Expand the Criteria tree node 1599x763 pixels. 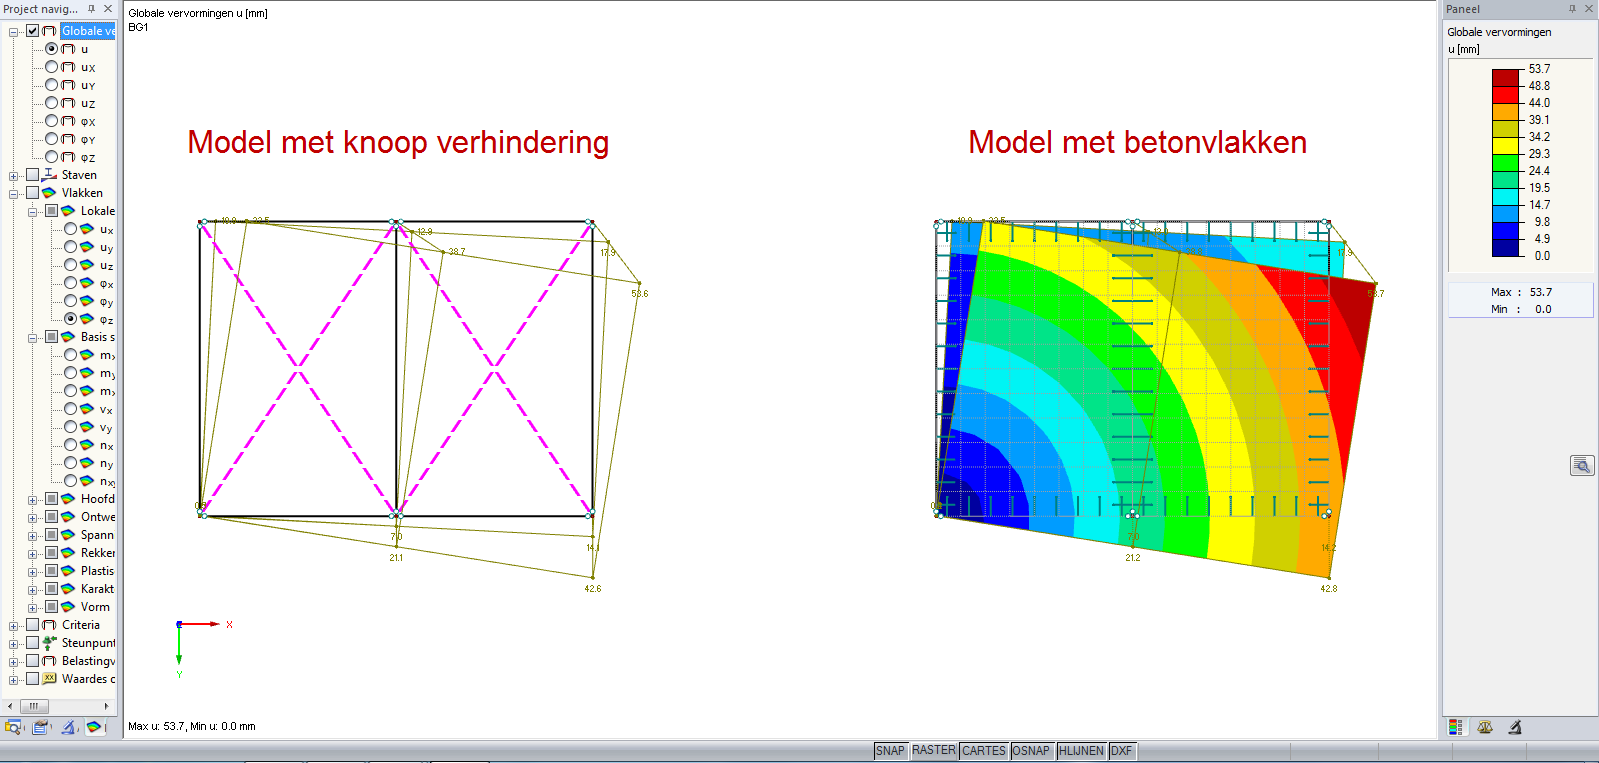[14, 626]
